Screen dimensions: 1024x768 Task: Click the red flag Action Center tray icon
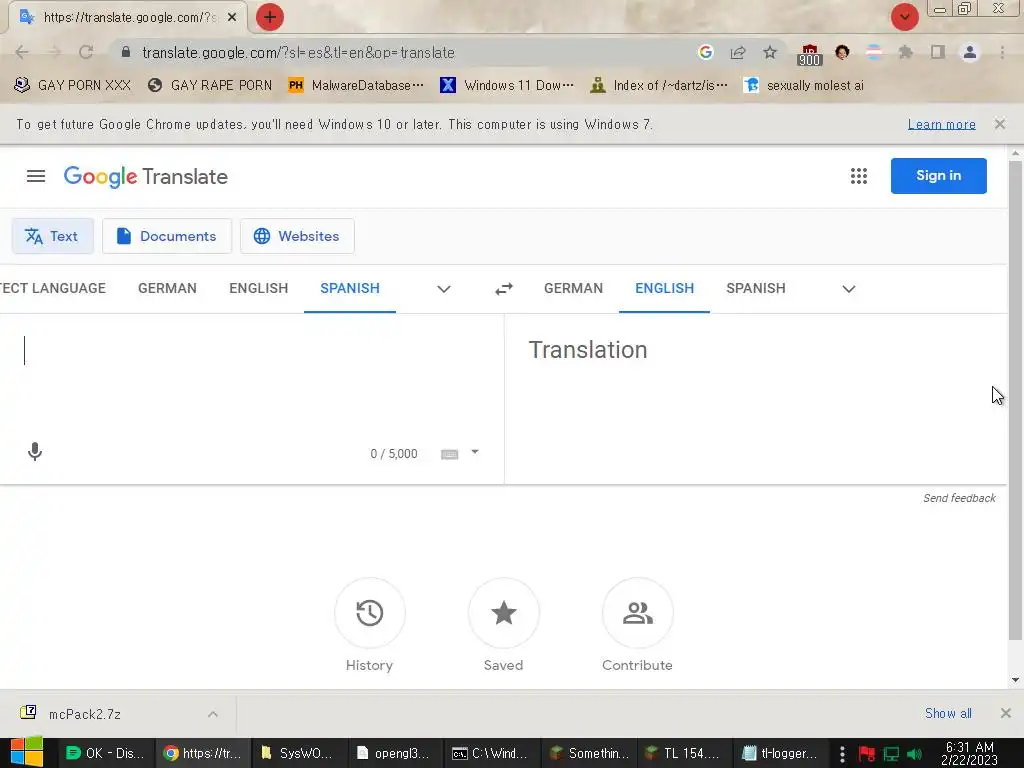(x=867, y=754)
